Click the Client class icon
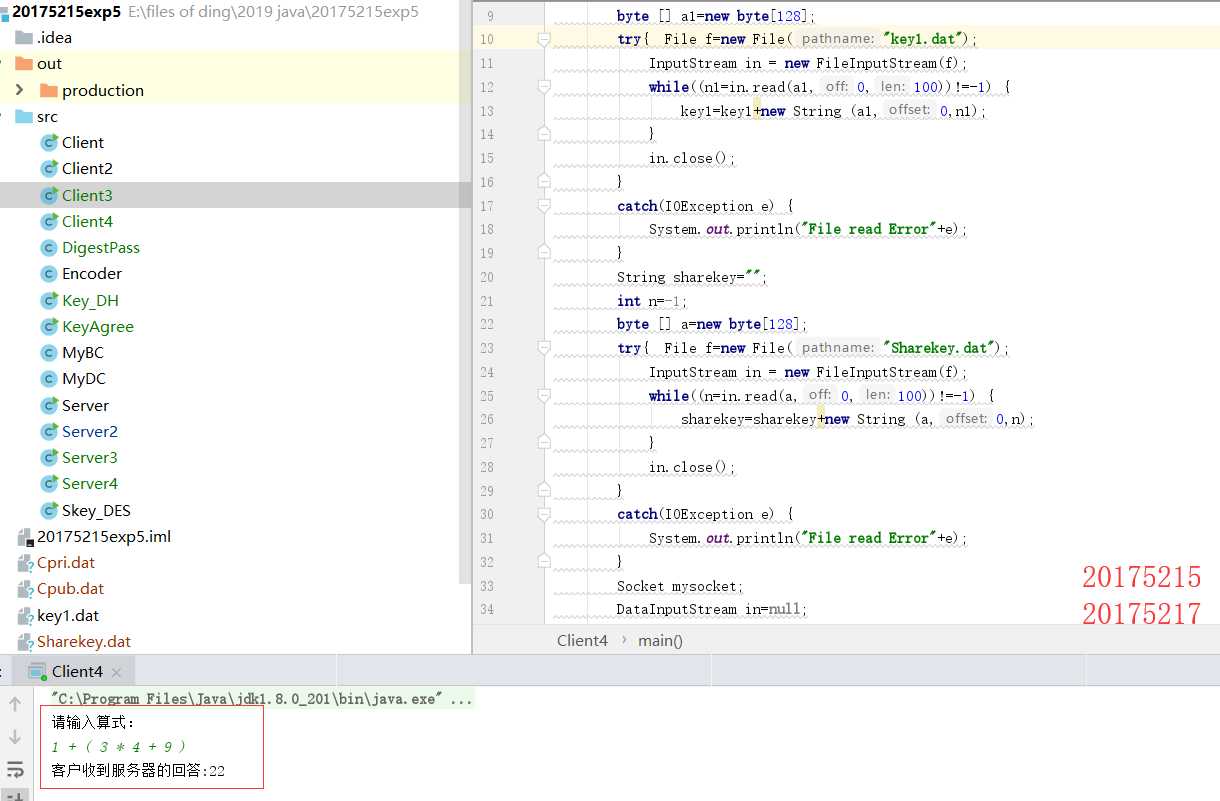 point(49,143)
